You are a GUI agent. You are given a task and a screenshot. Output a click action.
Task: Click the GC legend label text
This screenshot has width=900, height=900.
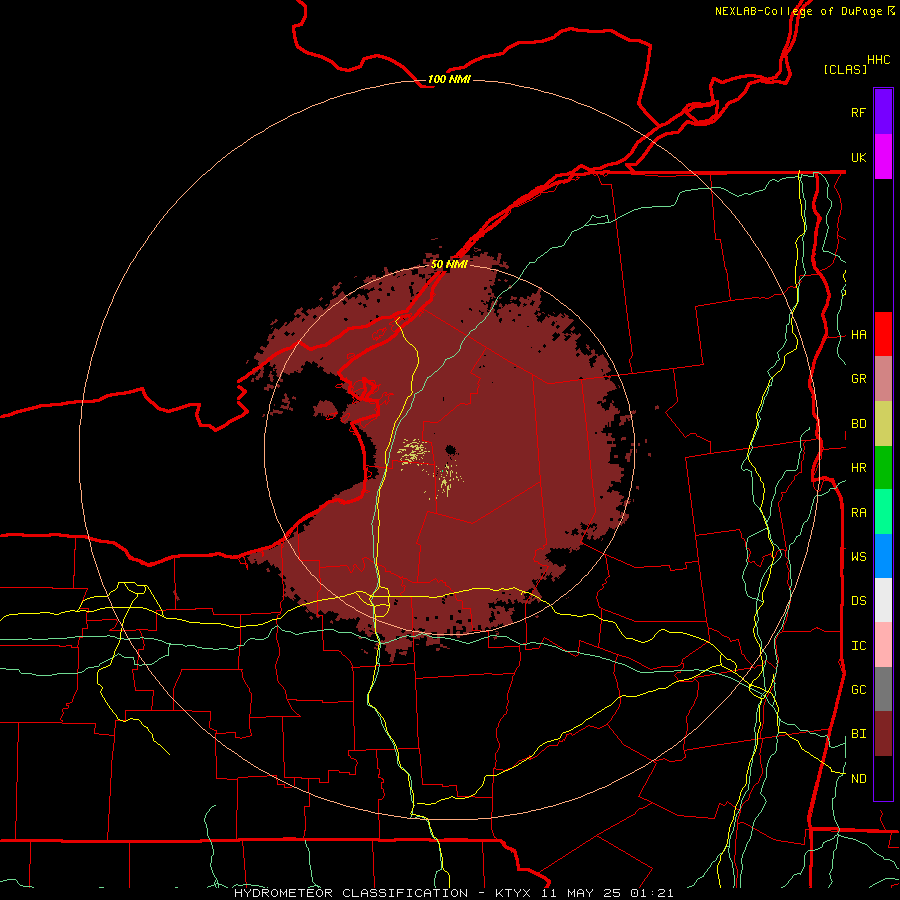click(x=858, y=690)
